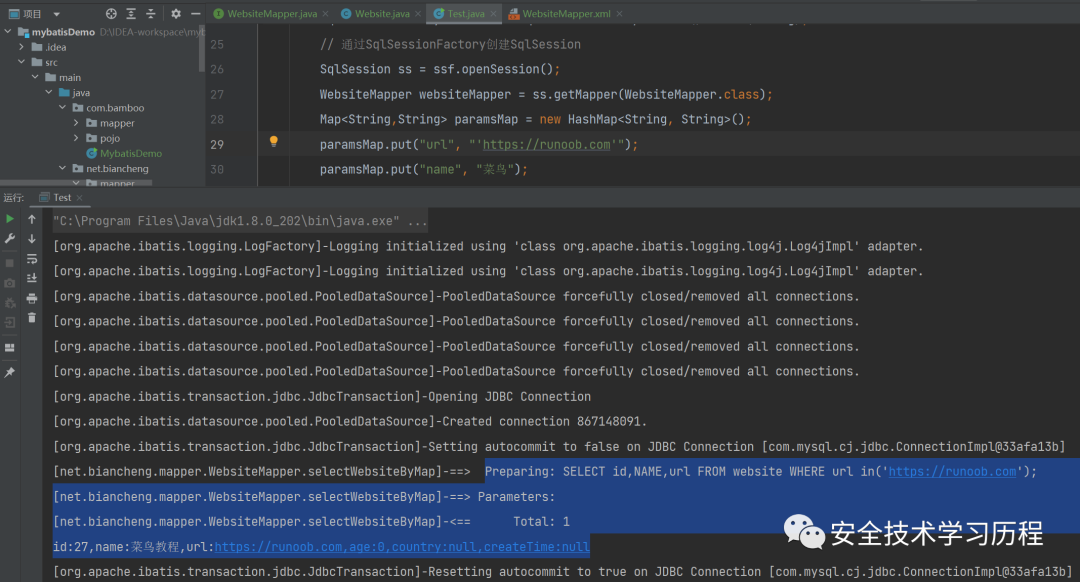Click the restore layout icon

[10, 348]
